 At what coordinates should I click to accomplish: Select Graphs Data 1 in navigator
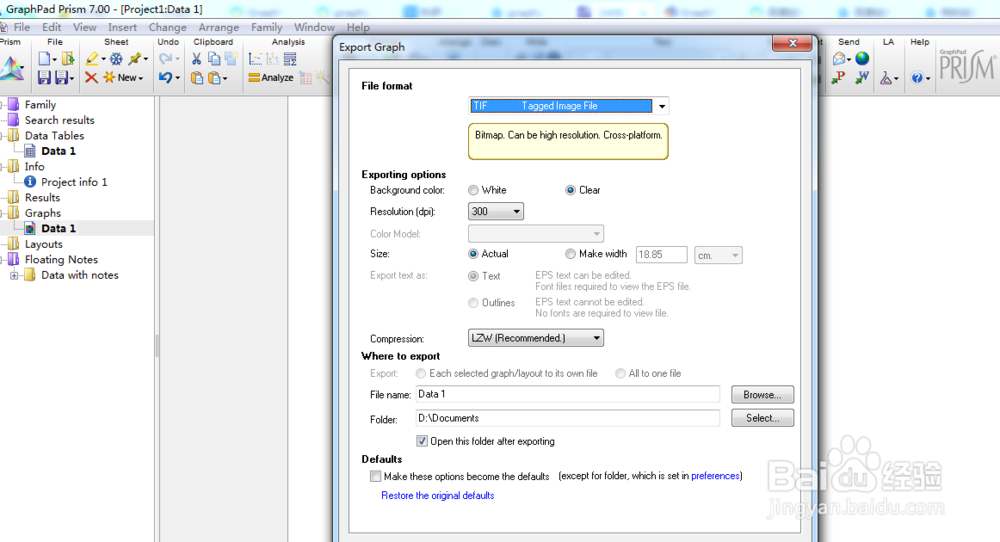pos(58,228)
